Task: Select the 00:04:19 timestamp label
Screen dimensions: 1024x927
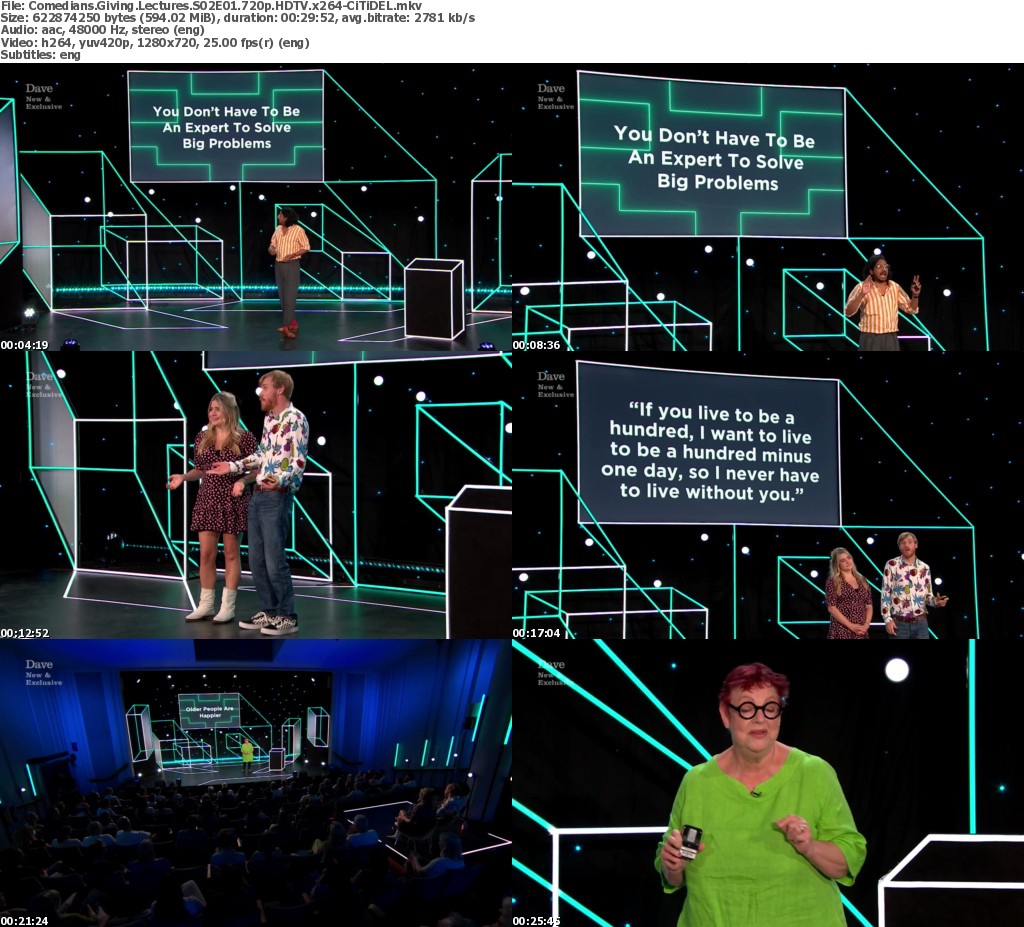Action: click(x=25, y=345)
